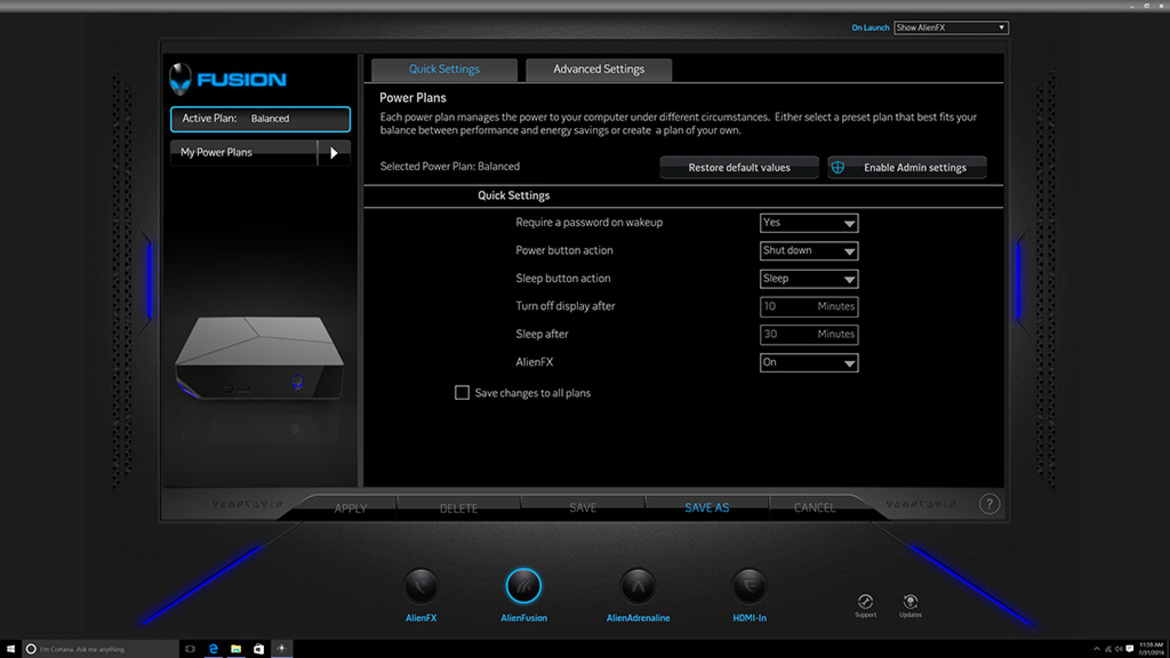Expand My Power Plans with the arrow
The height and width of the screenshot is (658, 1170).
point(334,152)
